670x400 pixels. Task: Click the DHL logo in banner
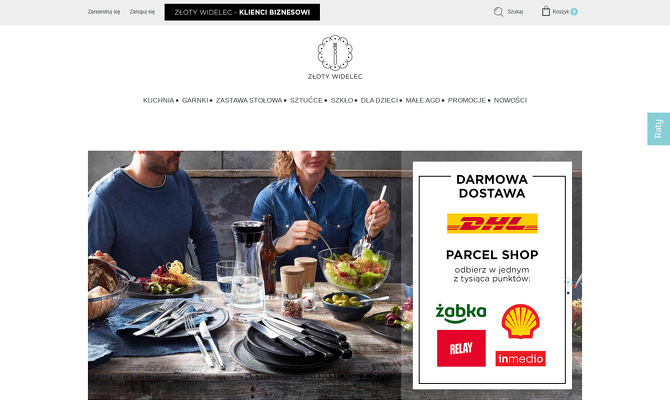(492, 224)
